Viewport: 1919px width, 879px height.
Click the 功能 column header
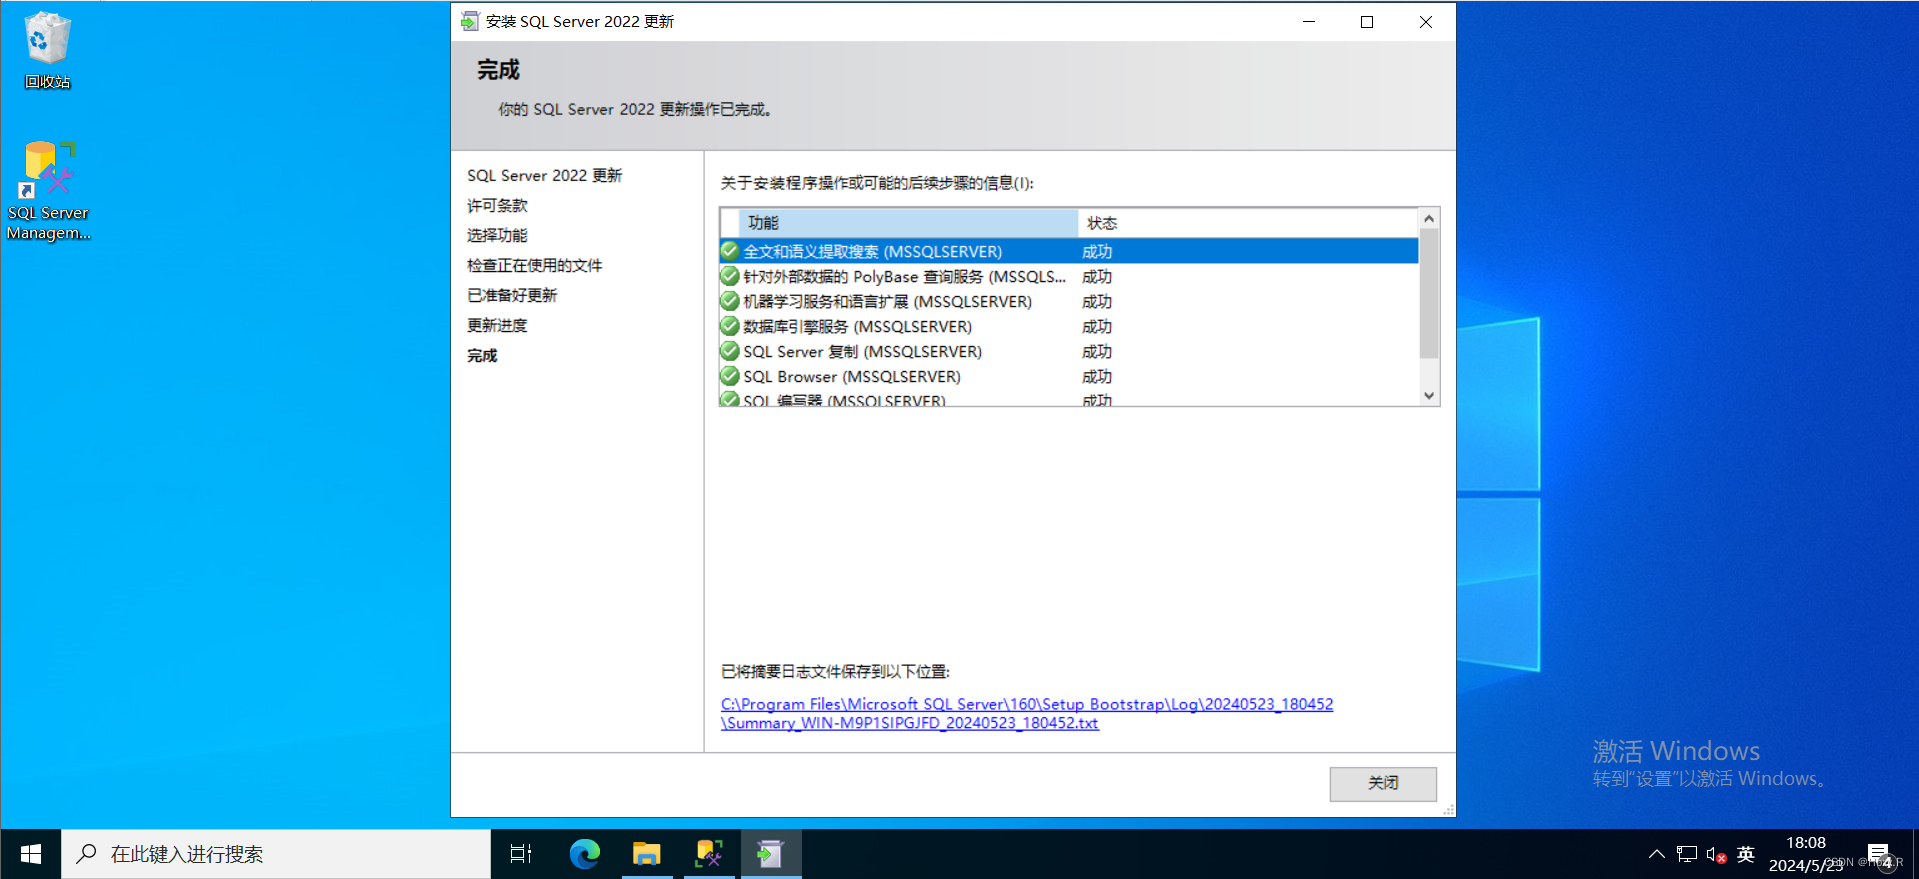(x=908, y=223)
